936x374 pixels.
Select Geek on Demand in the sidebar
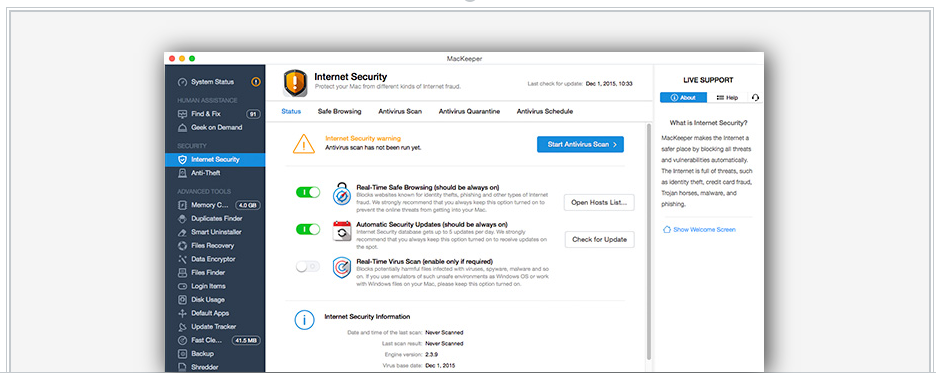215,128
